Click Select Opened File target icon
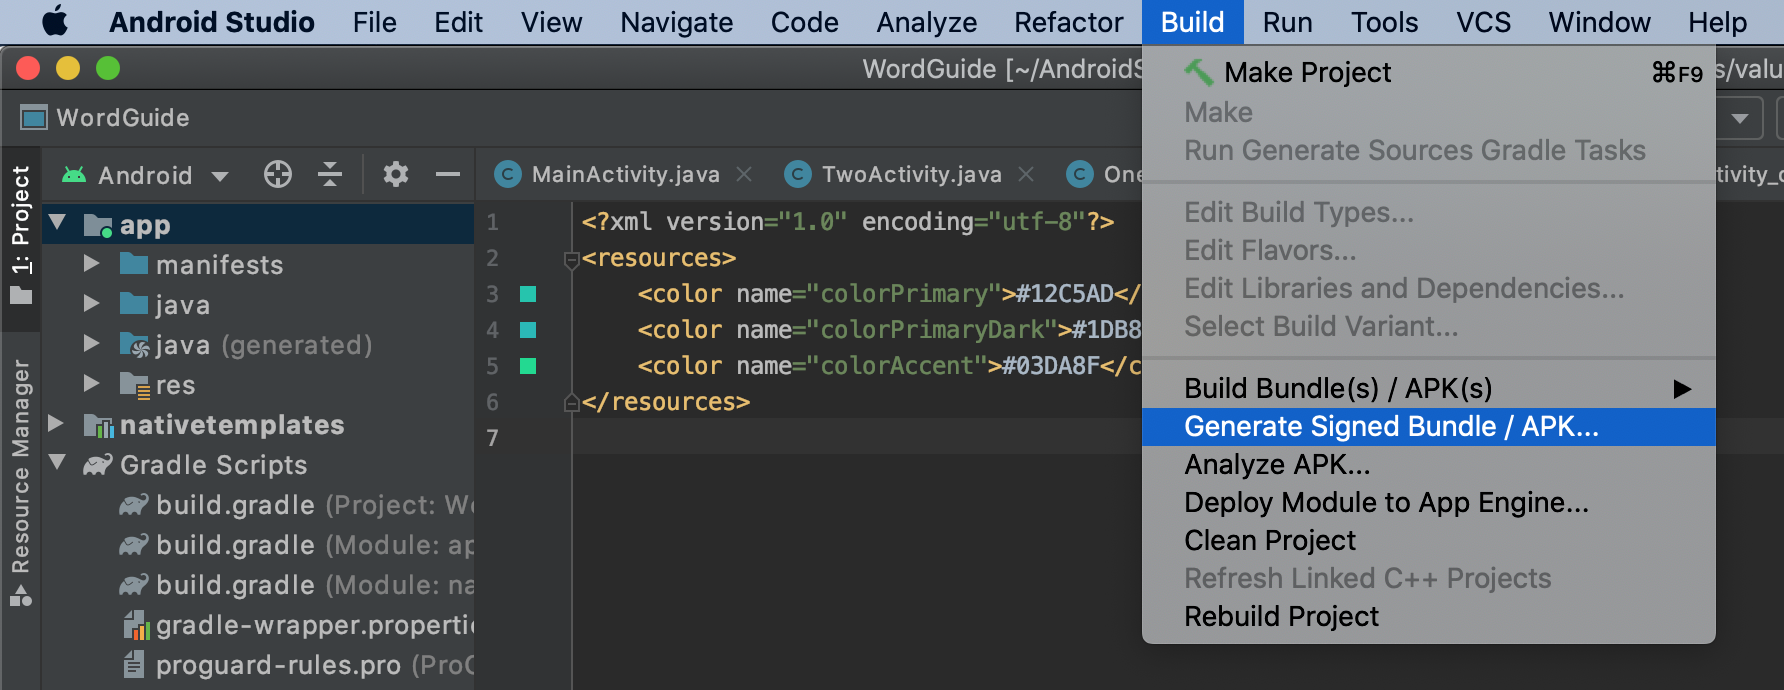This screenshot has width=1784, height=690. 277,175
